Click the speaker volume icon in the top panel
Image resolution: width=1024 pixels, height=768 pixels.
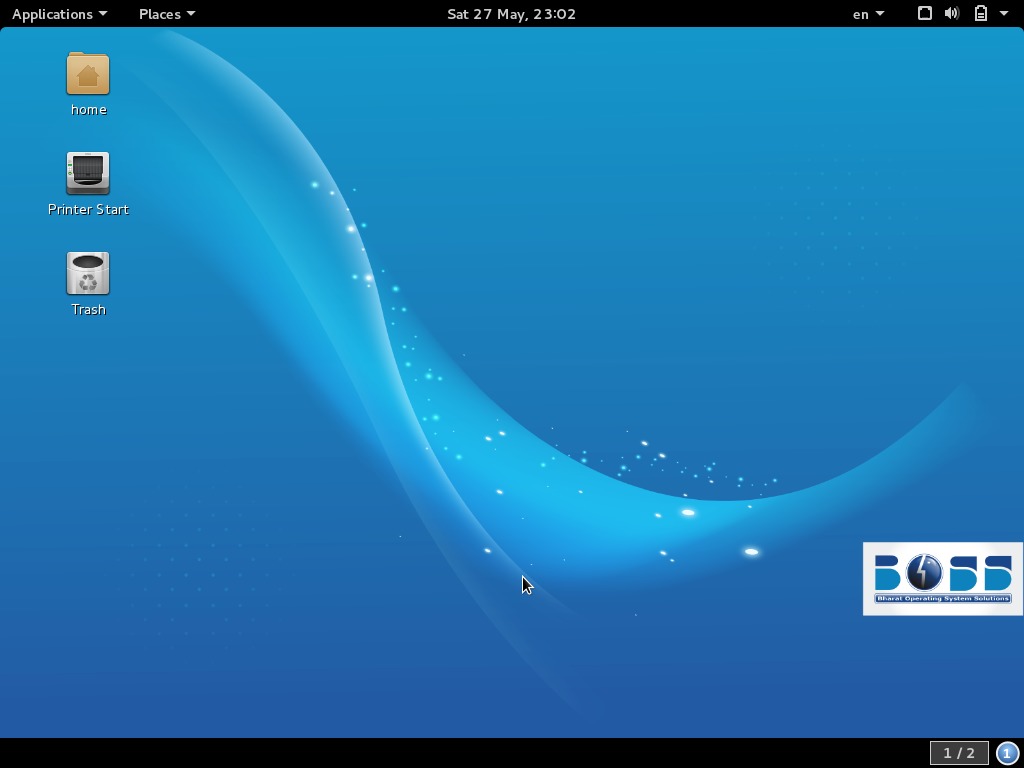[951, 13]
